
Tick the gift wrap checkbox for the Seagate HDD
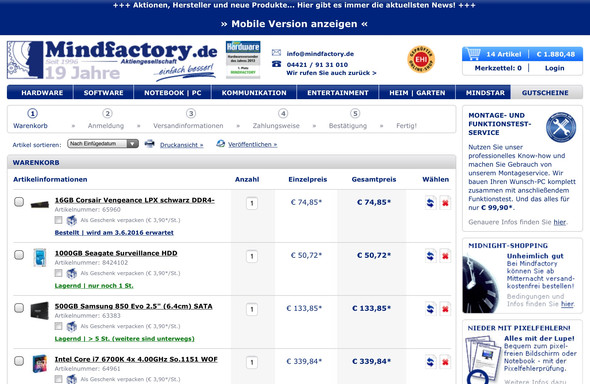click(x=58, y=273)
